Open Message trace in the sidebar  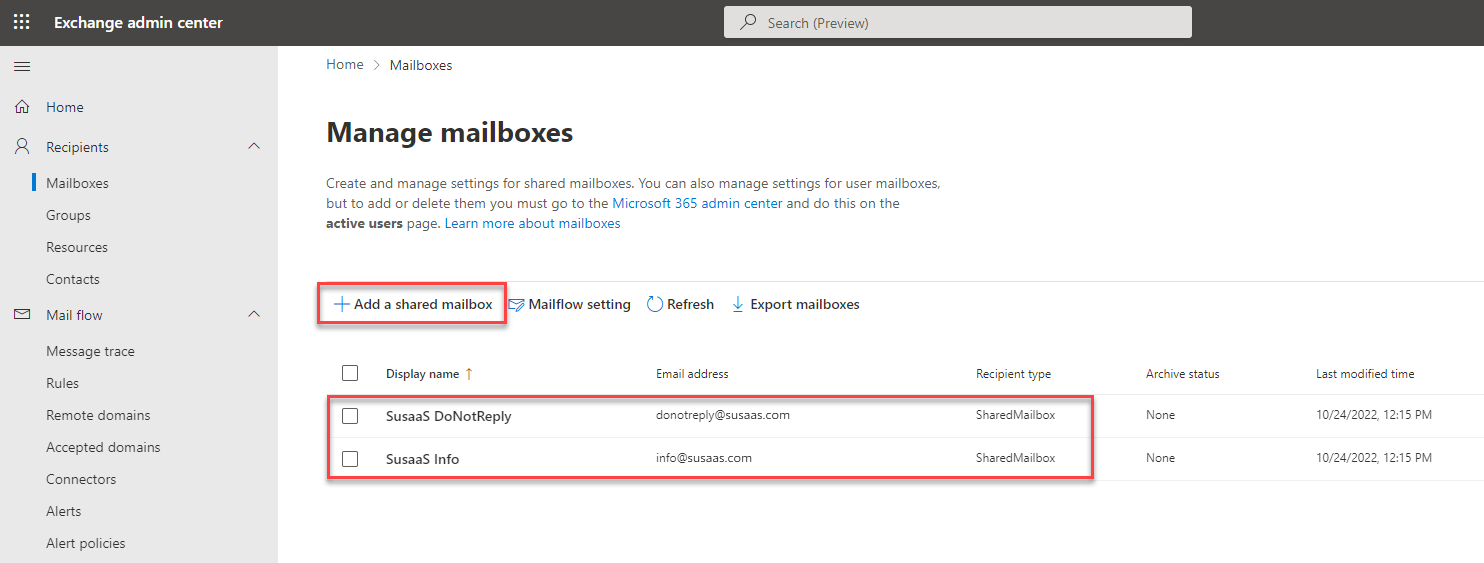[x=90, y=351]
